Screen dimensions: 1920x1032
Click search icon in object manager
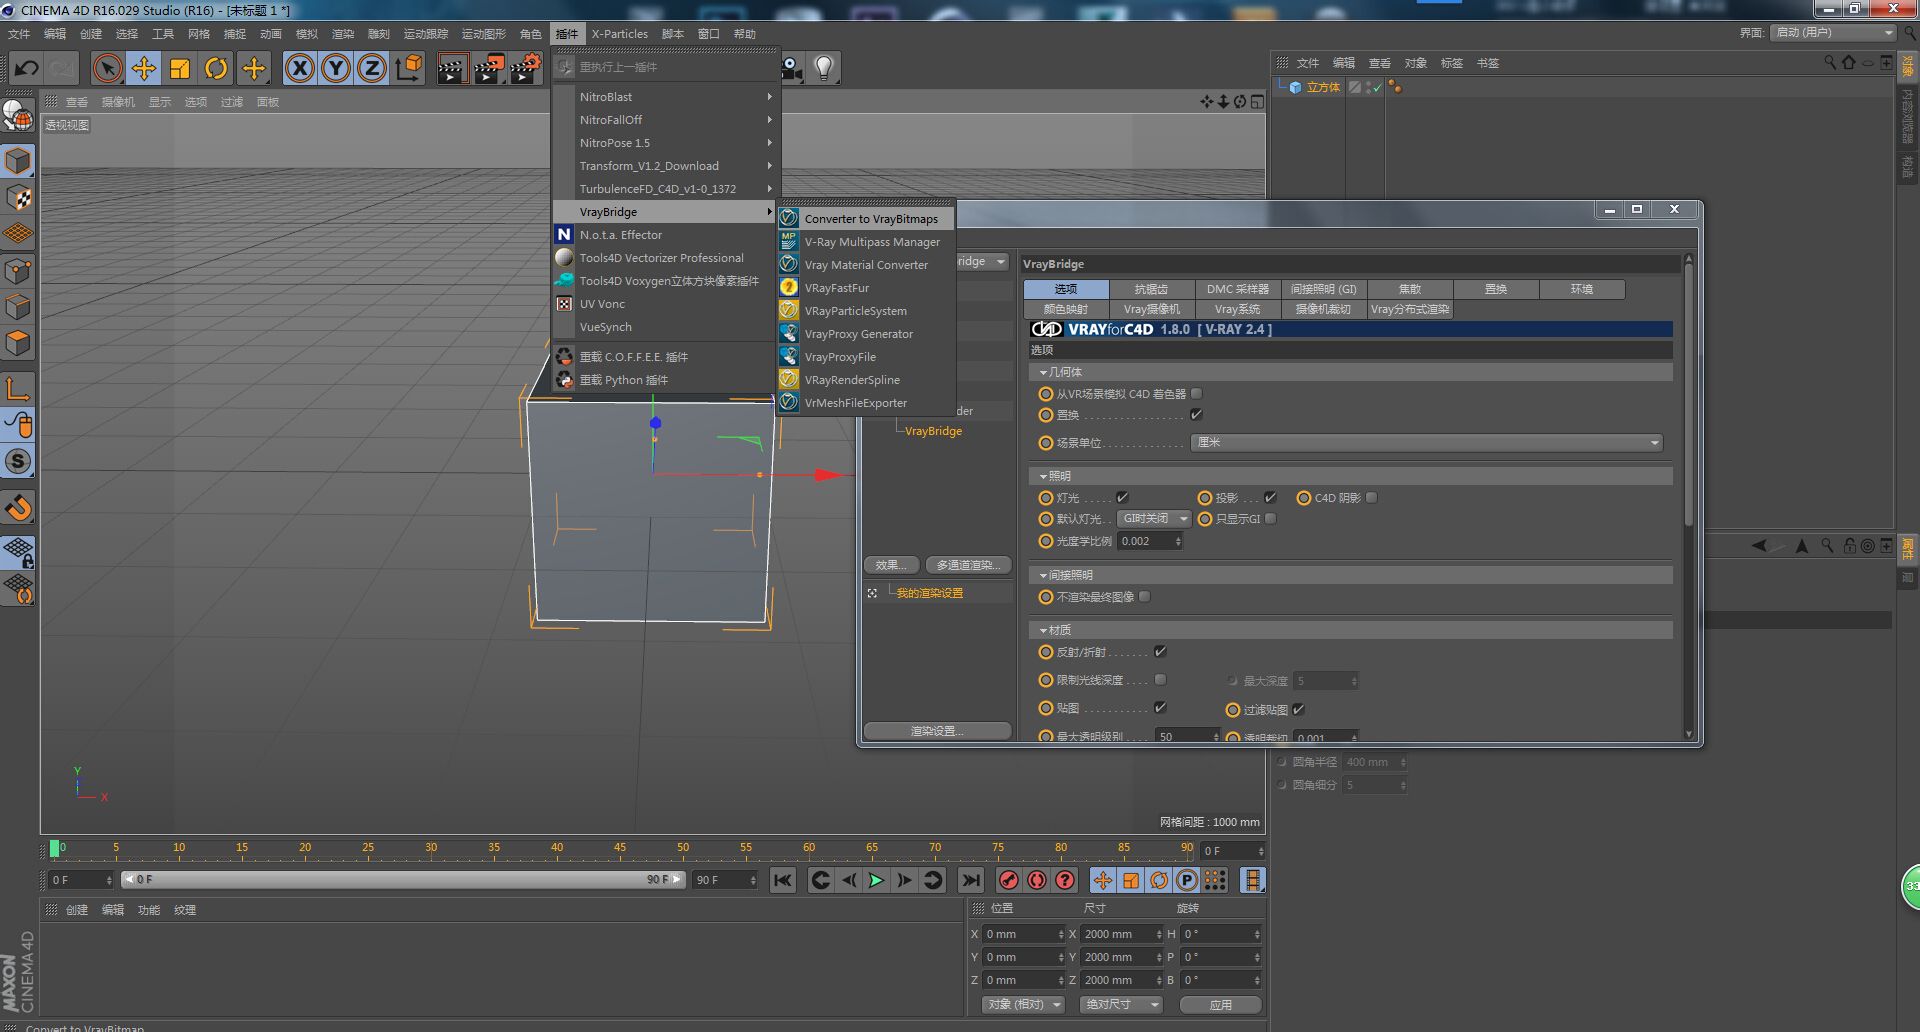coord(1830,62)
